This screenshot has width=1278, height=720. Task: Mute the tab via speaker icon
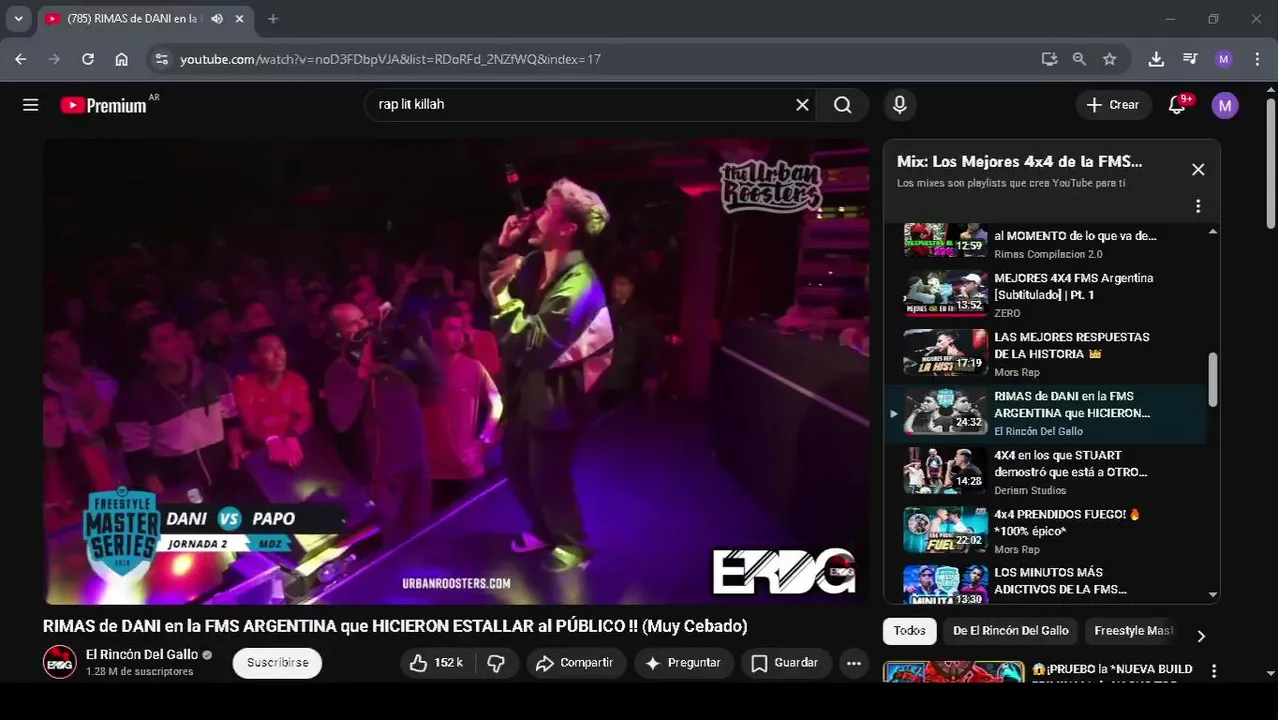pos(217,19)
